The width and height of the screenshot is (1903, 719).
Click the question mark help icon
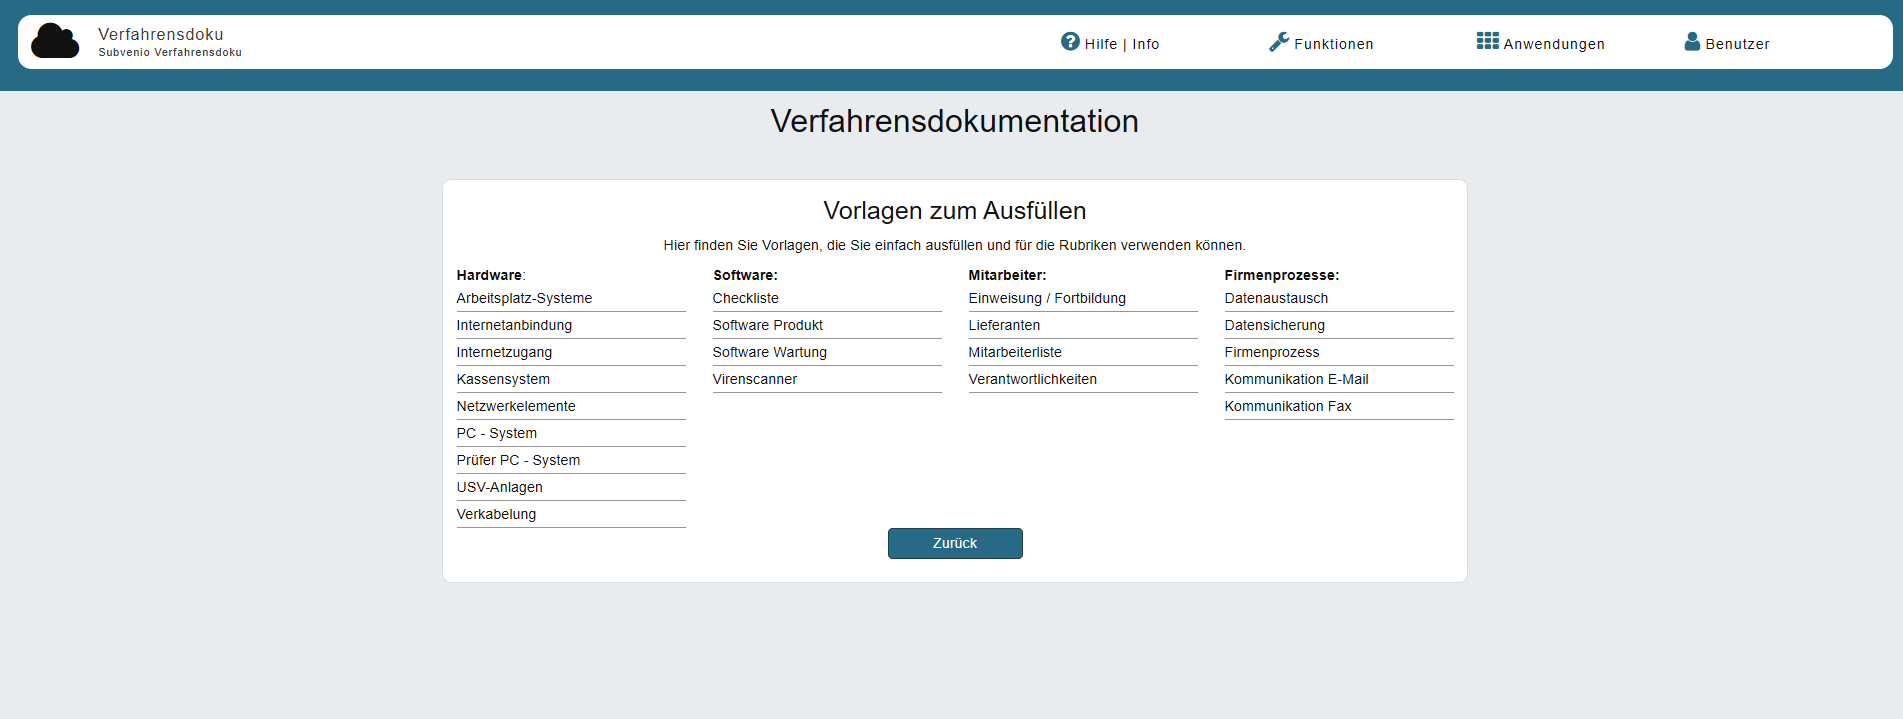[1070, 41]
